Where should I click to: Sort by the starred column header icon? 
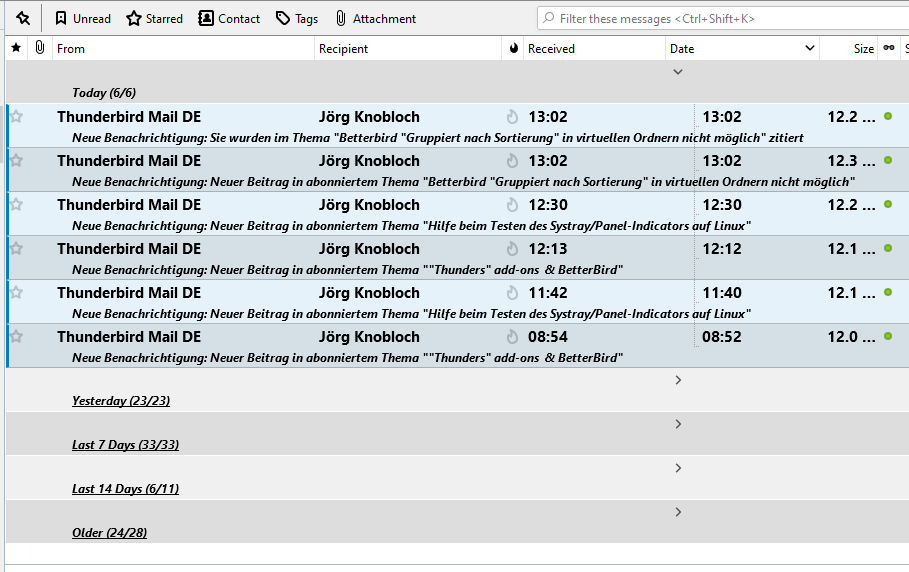point(16,48)
